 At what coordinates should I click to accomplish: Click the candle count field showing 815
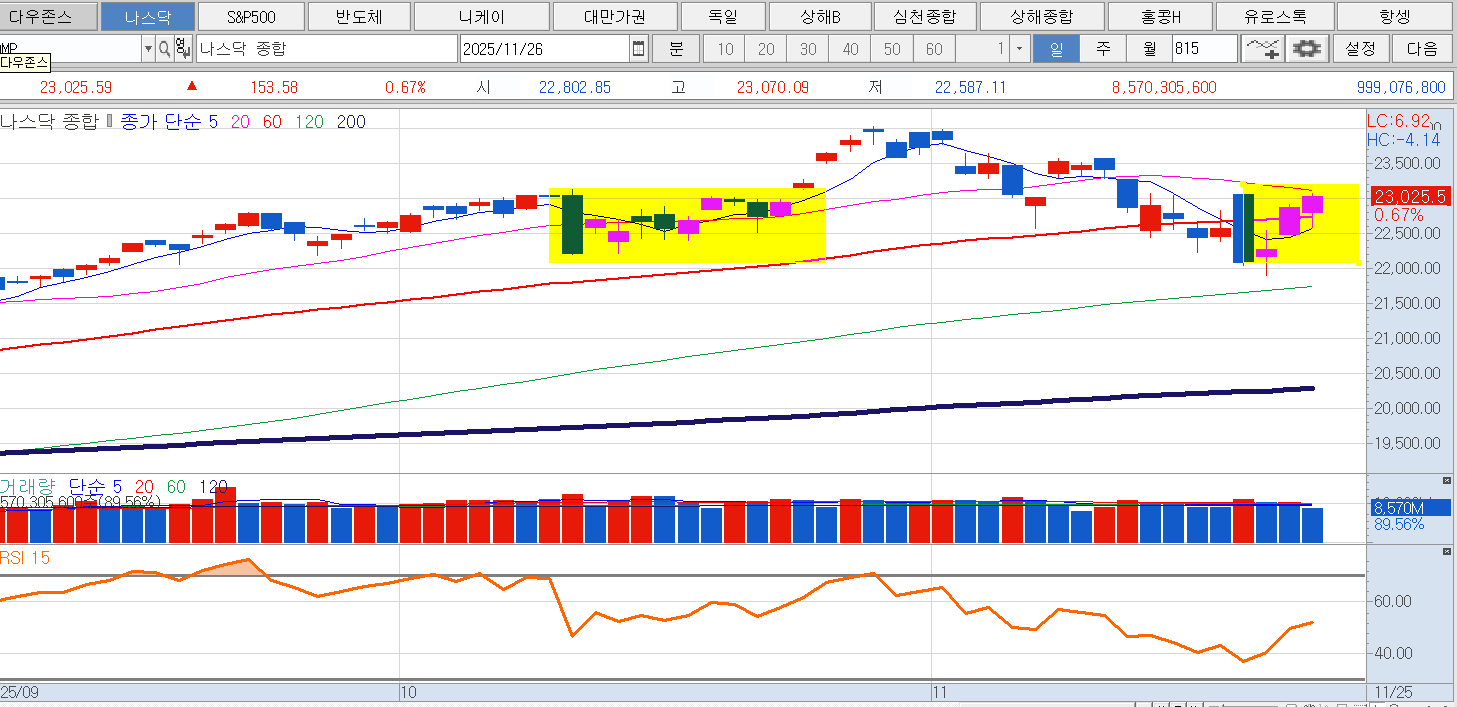pyautogui.click(x=1204, y=49)
